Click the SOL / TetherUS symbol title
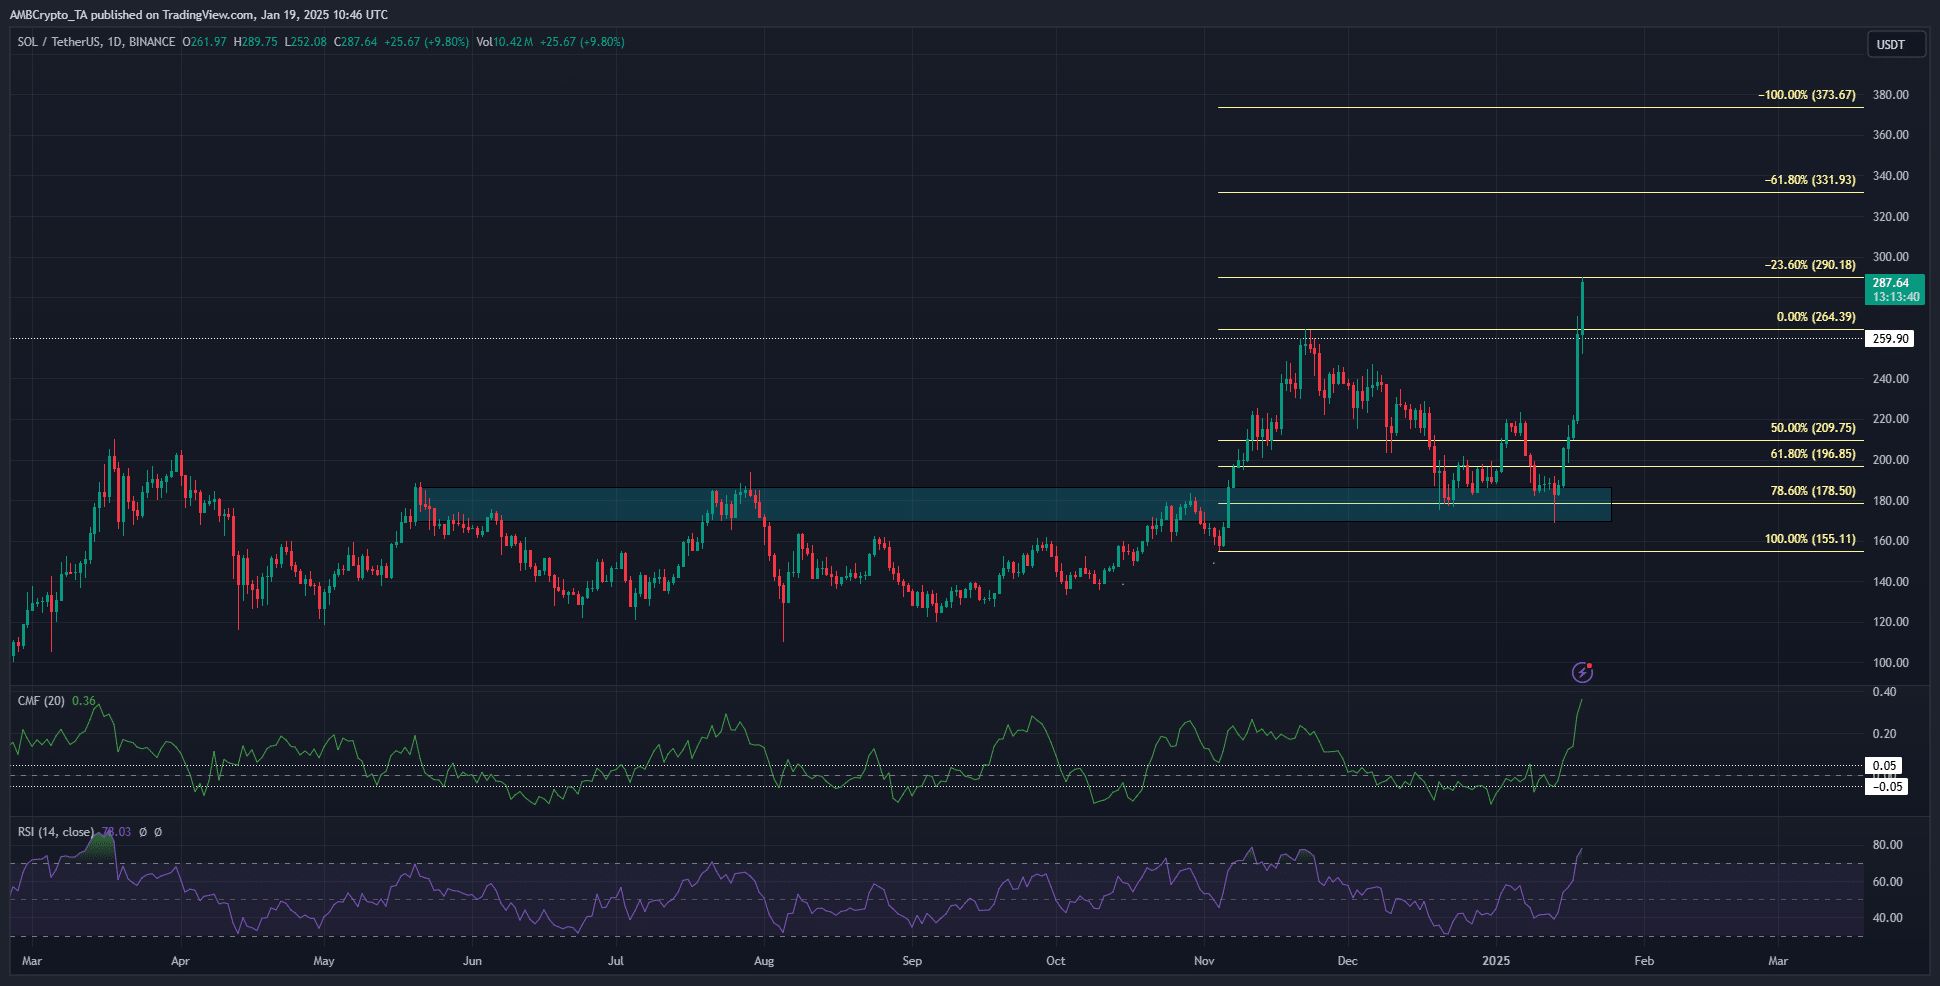 96,42
